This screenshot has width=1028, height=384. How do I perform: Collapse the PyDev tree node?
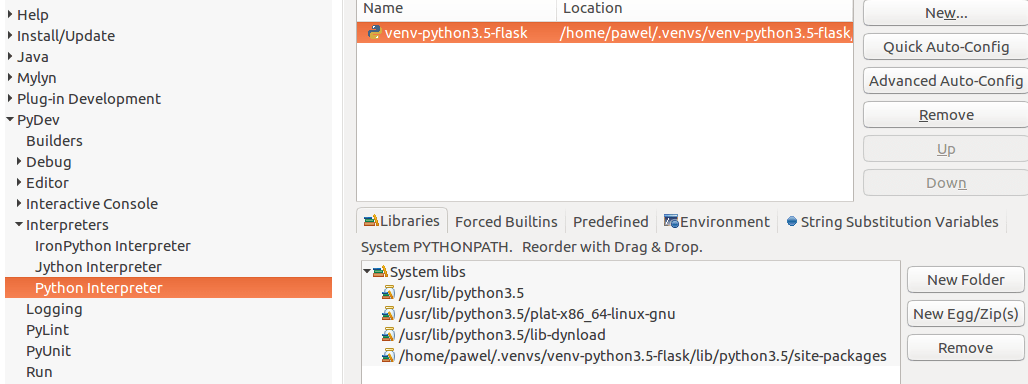pos(10,120)
